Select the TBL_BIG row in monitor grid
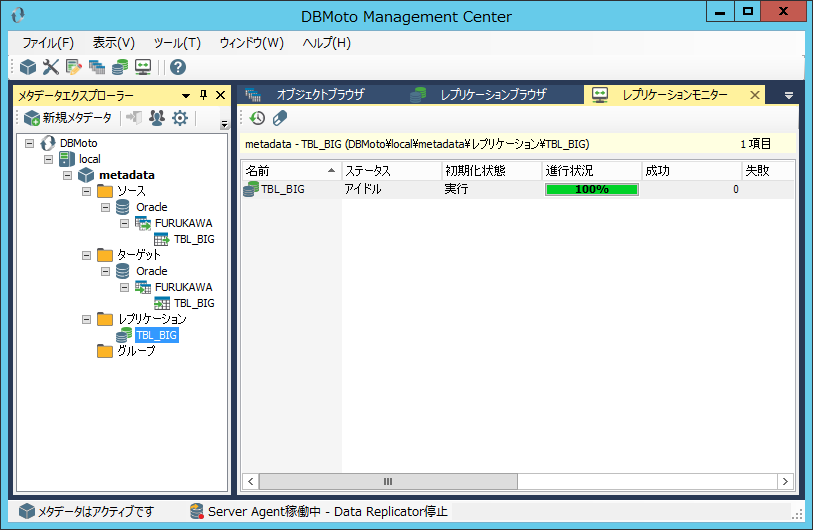813x530 pixels. pyautogui.click(x=517, y=189)
